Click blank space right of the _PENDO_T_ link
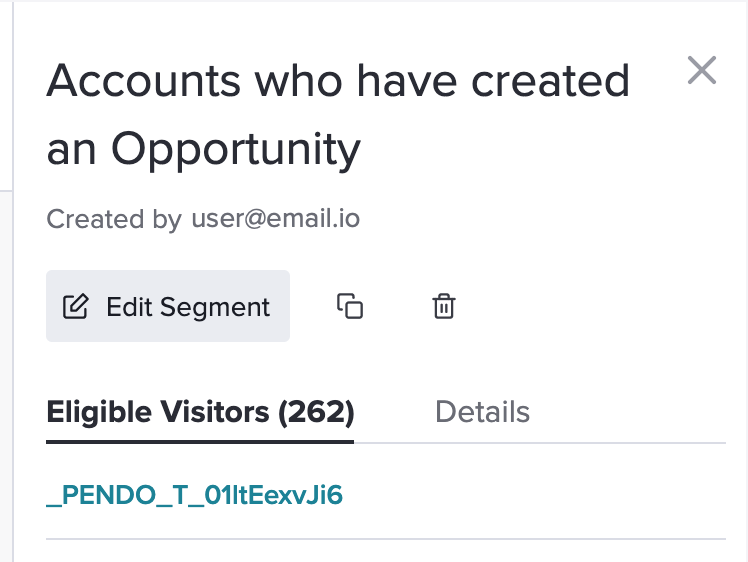Image resolution: width=748 pixels, height=562 pixels. click(534, 495)
